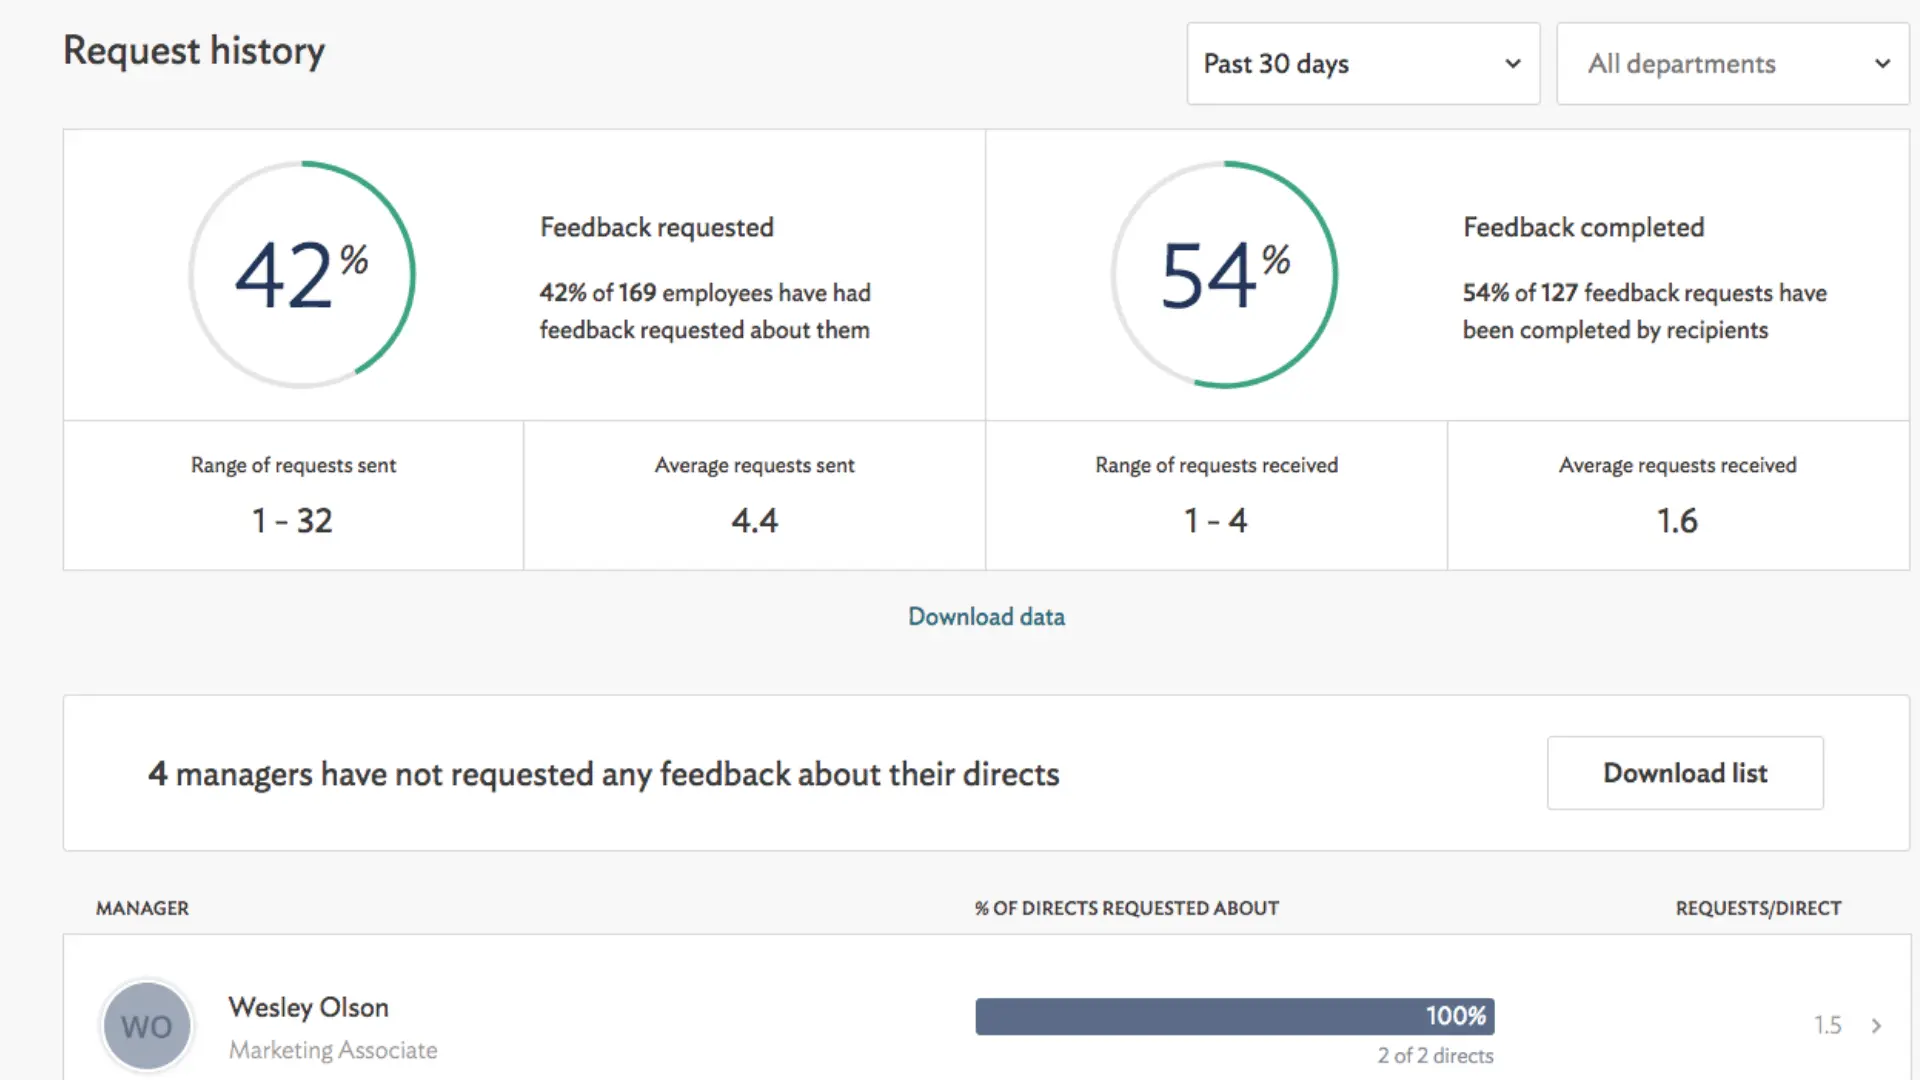Open the Past 30 days dropdown
1920x1080 pixels.
click(x=1363, y=64)
